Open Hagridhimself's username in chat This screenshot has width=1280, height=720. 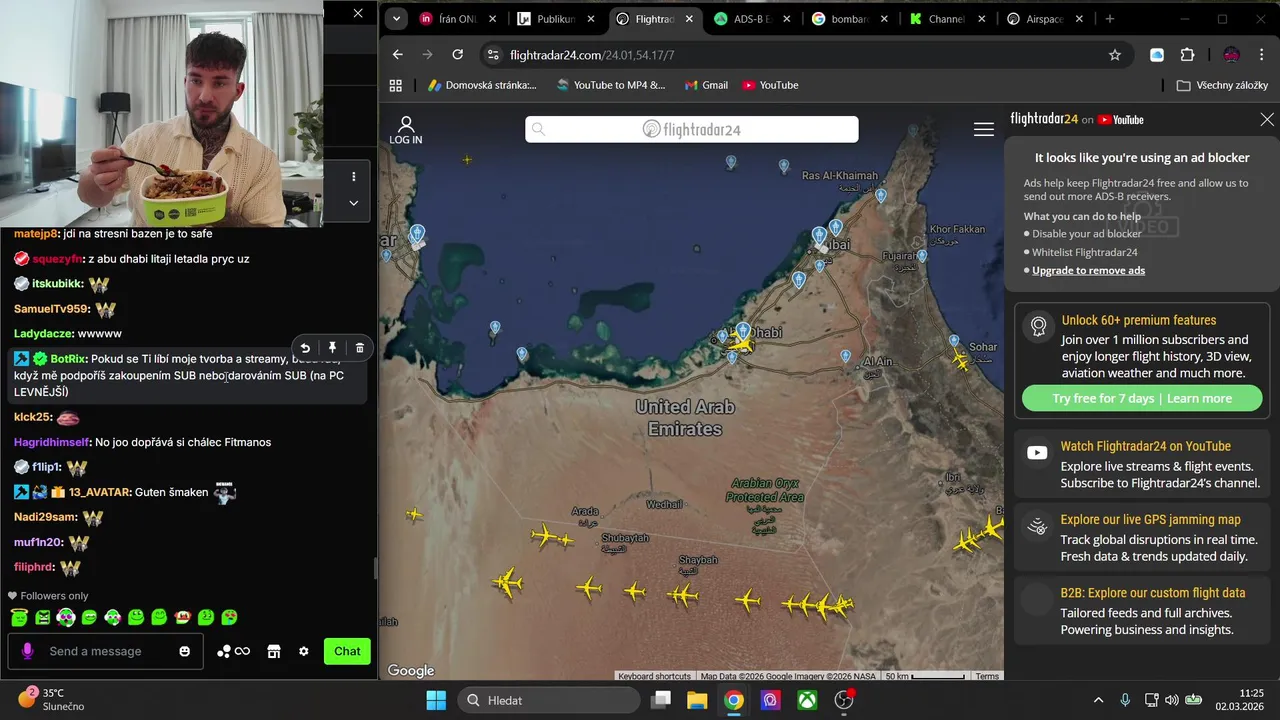(x=52, y=442)
